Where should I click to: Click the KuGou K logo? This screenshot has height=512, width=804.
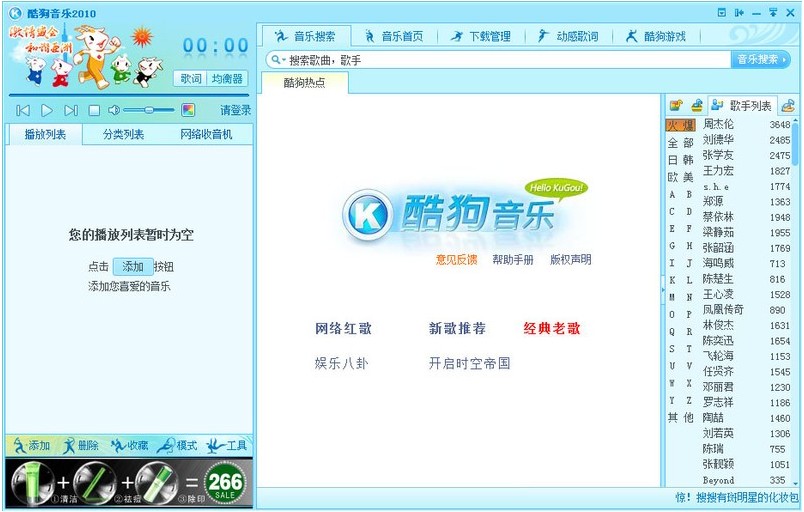(x=367, y=215)
